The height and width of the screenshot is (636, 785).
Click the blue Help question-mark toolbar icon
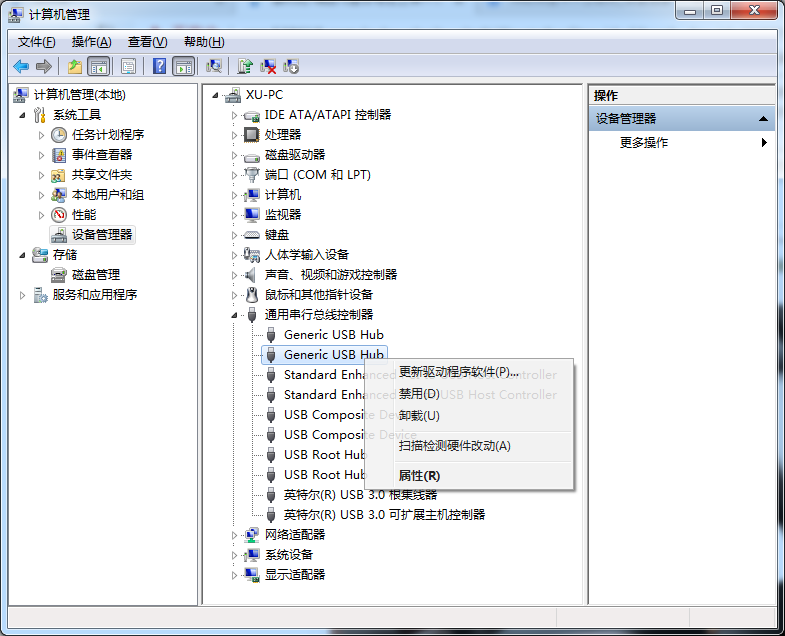point(159,66)
